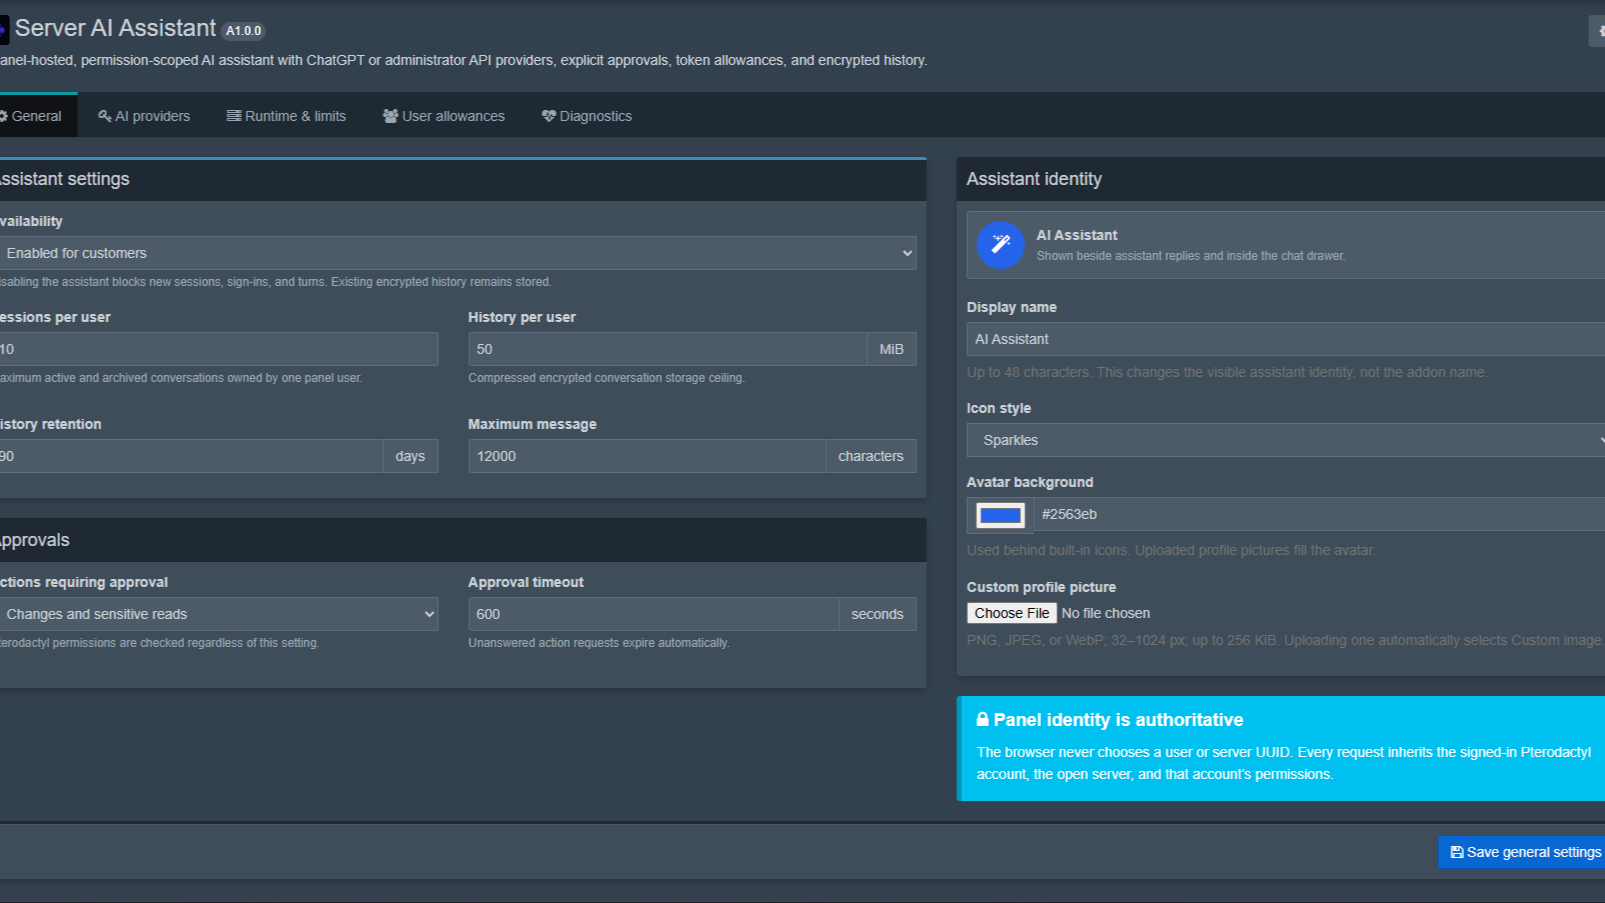This screenshot has width=1605, height=903.
Task: Click the A1.0.0 version badge
Action: click(243, 31)
